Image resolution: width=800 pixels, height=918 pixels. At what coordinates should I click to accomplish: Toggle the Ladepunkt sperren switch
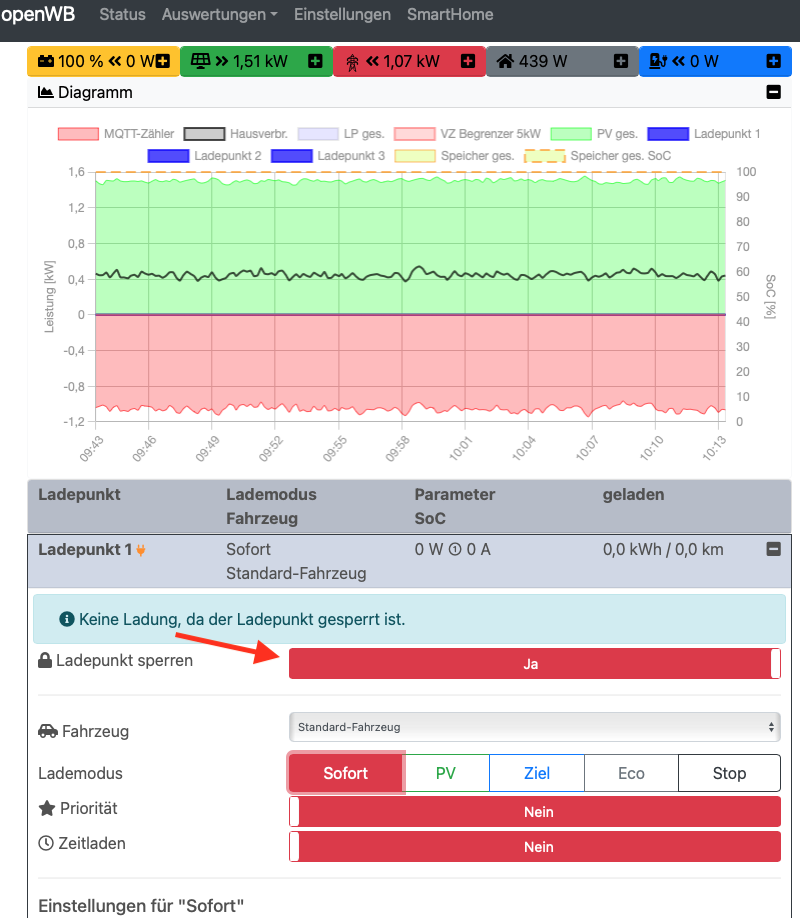[534, 663]
